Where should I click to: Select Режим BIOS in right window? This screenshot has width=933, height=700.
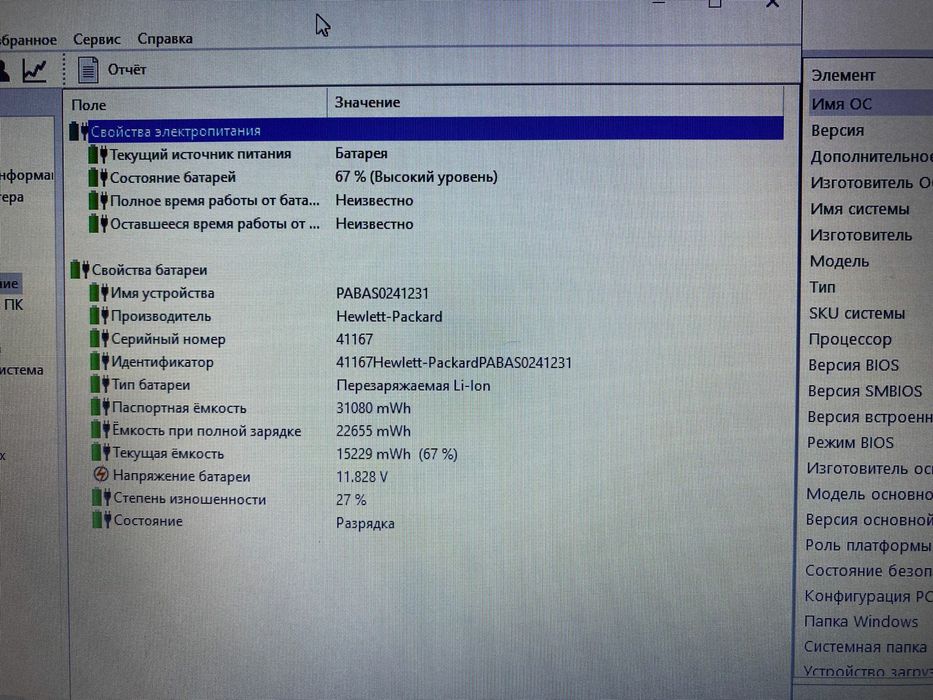(850, 442)
